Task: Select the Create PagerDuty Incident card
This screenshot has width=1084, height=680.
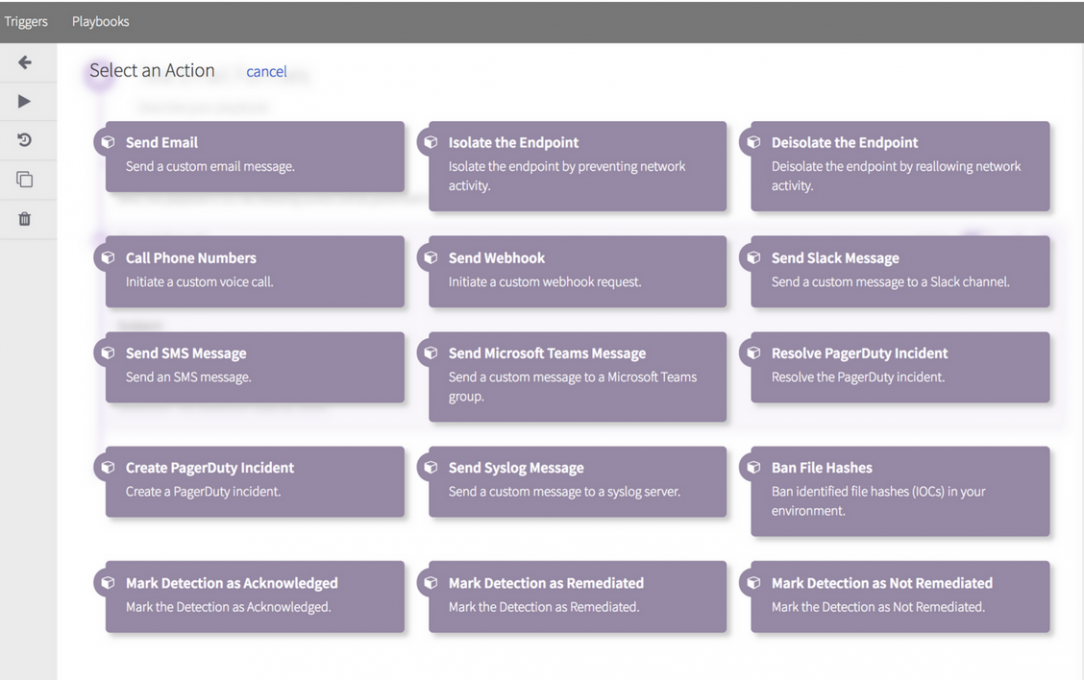Action: (255, 481)
